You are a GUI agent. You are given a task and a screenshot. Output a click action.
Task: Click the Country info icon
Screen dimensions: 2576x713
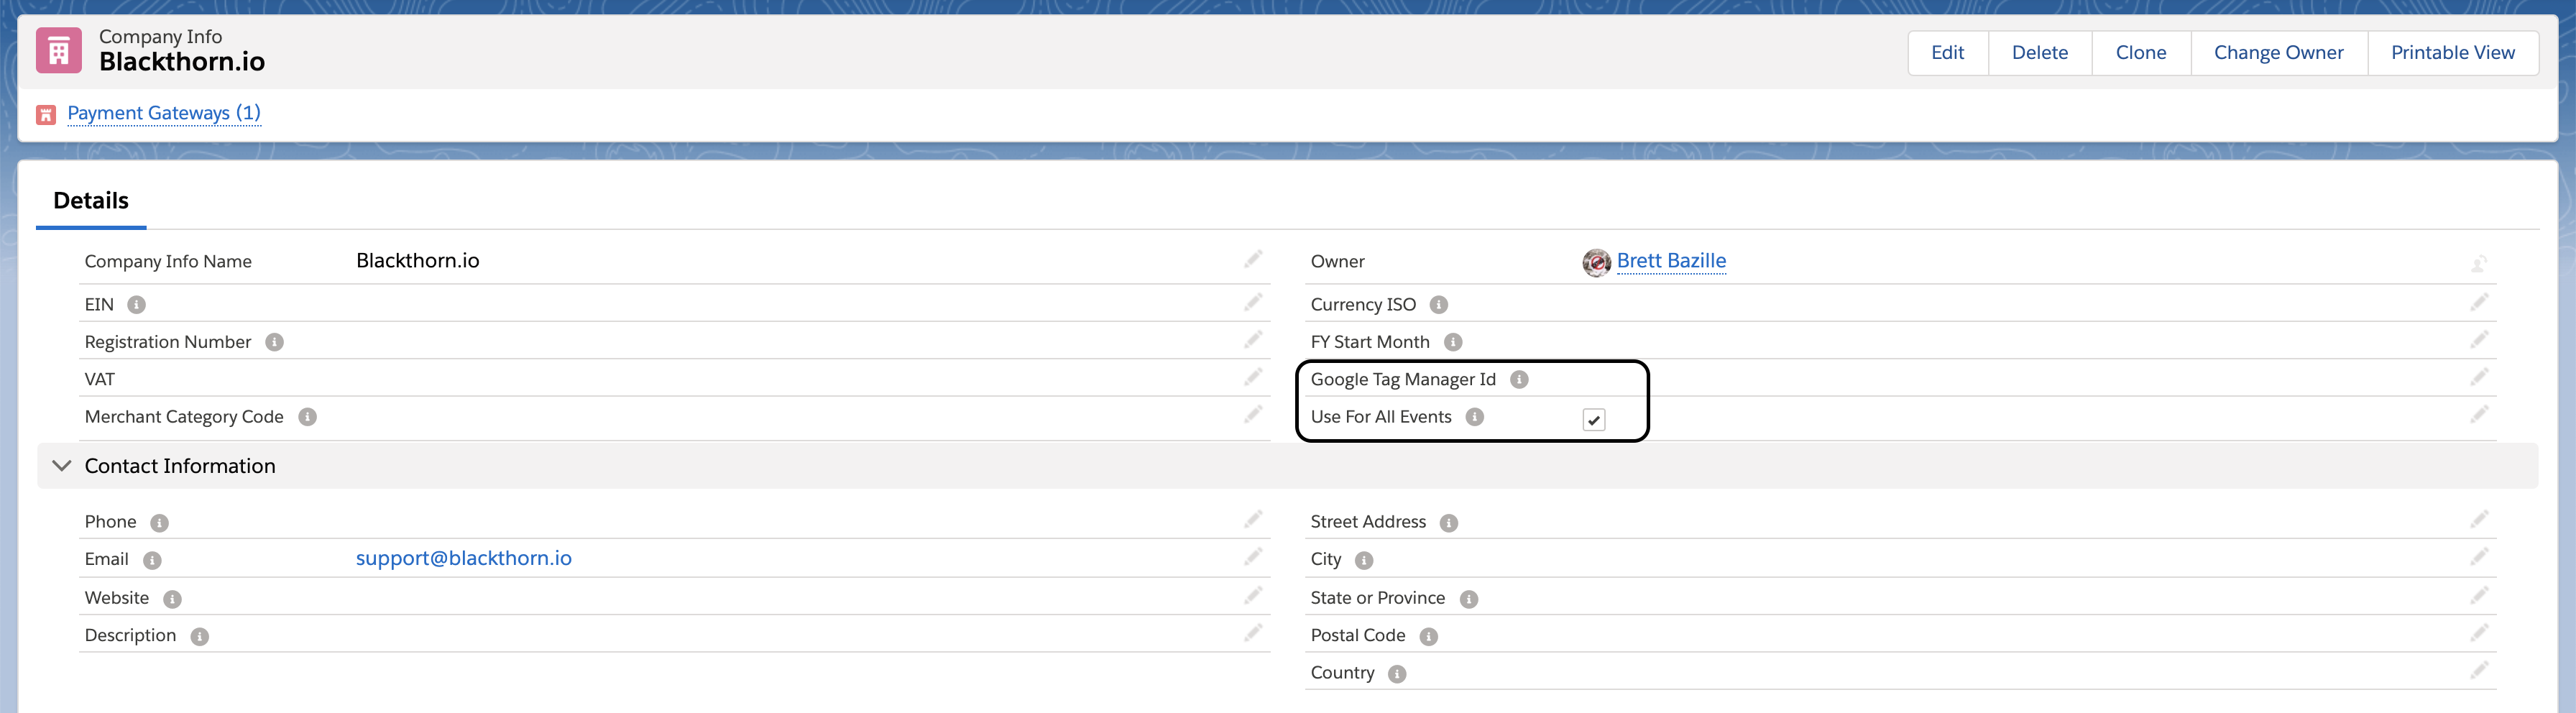1397,674
